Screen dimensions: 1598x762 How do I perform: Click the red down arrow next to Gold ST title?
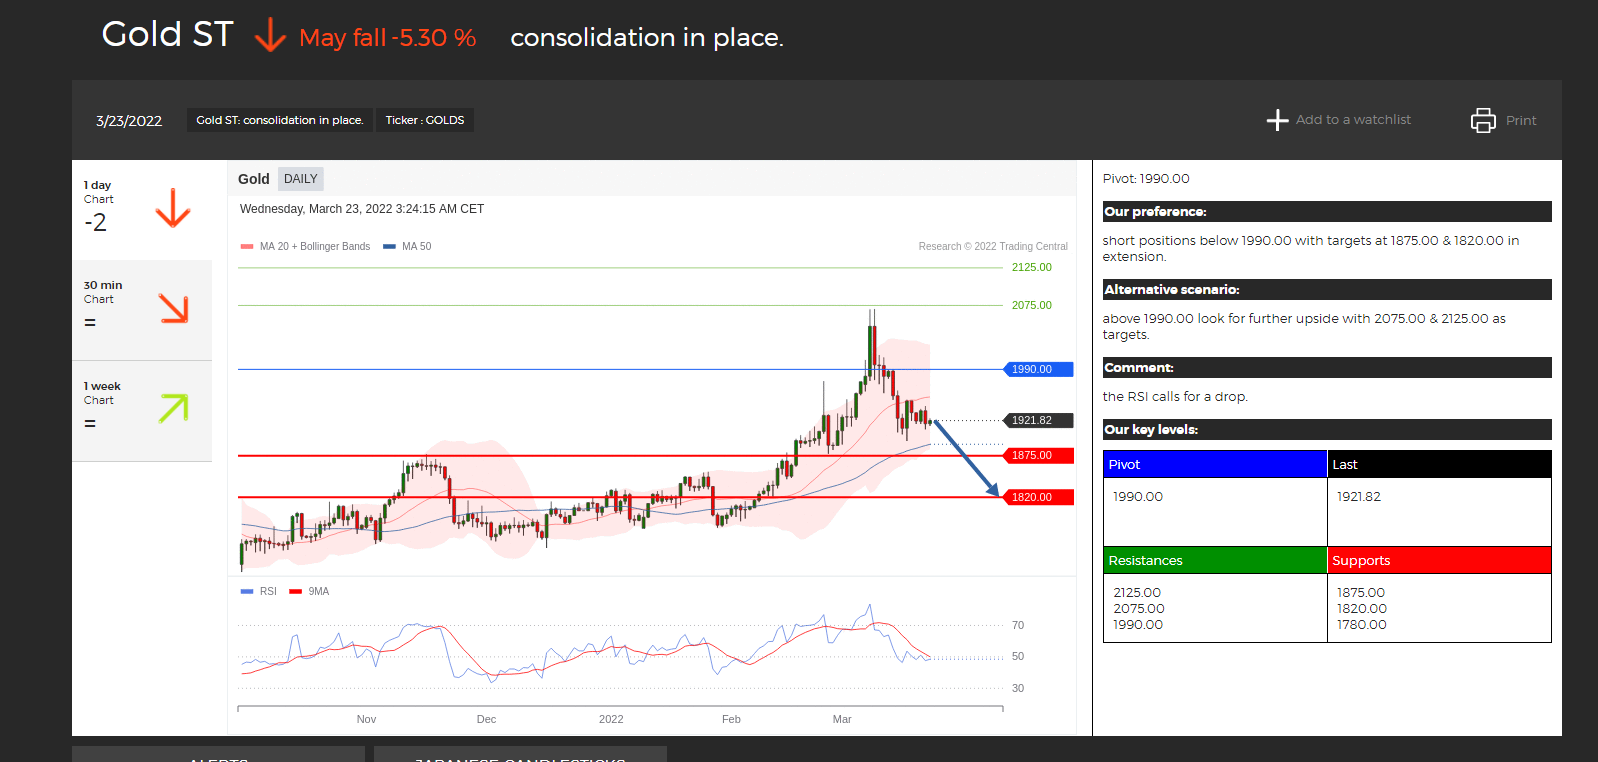click(270, 36)
